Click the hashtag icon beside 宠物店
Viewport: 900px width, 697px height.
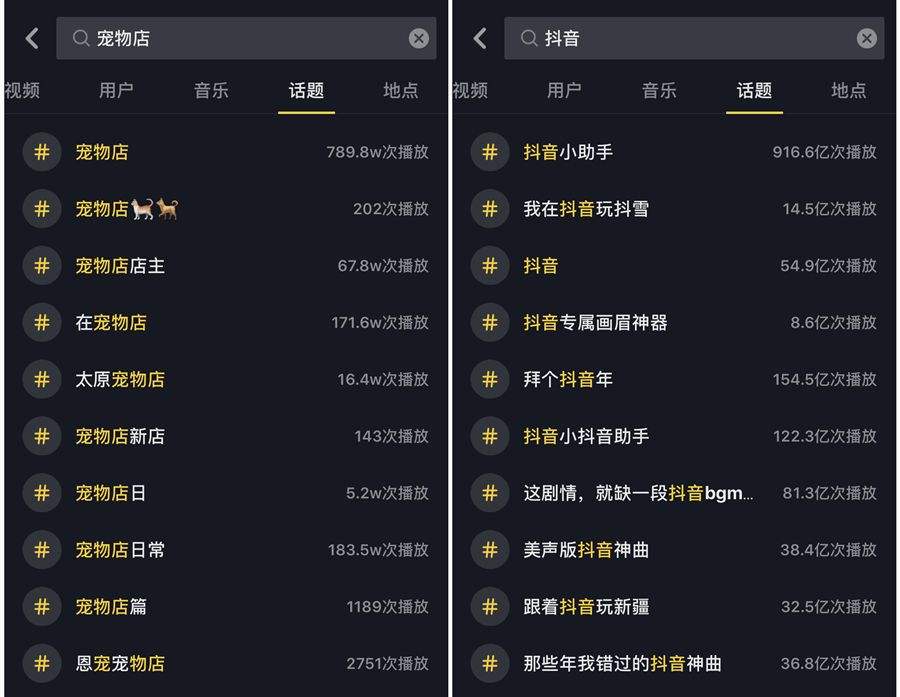pyautogui.click(x=42, y=152)
